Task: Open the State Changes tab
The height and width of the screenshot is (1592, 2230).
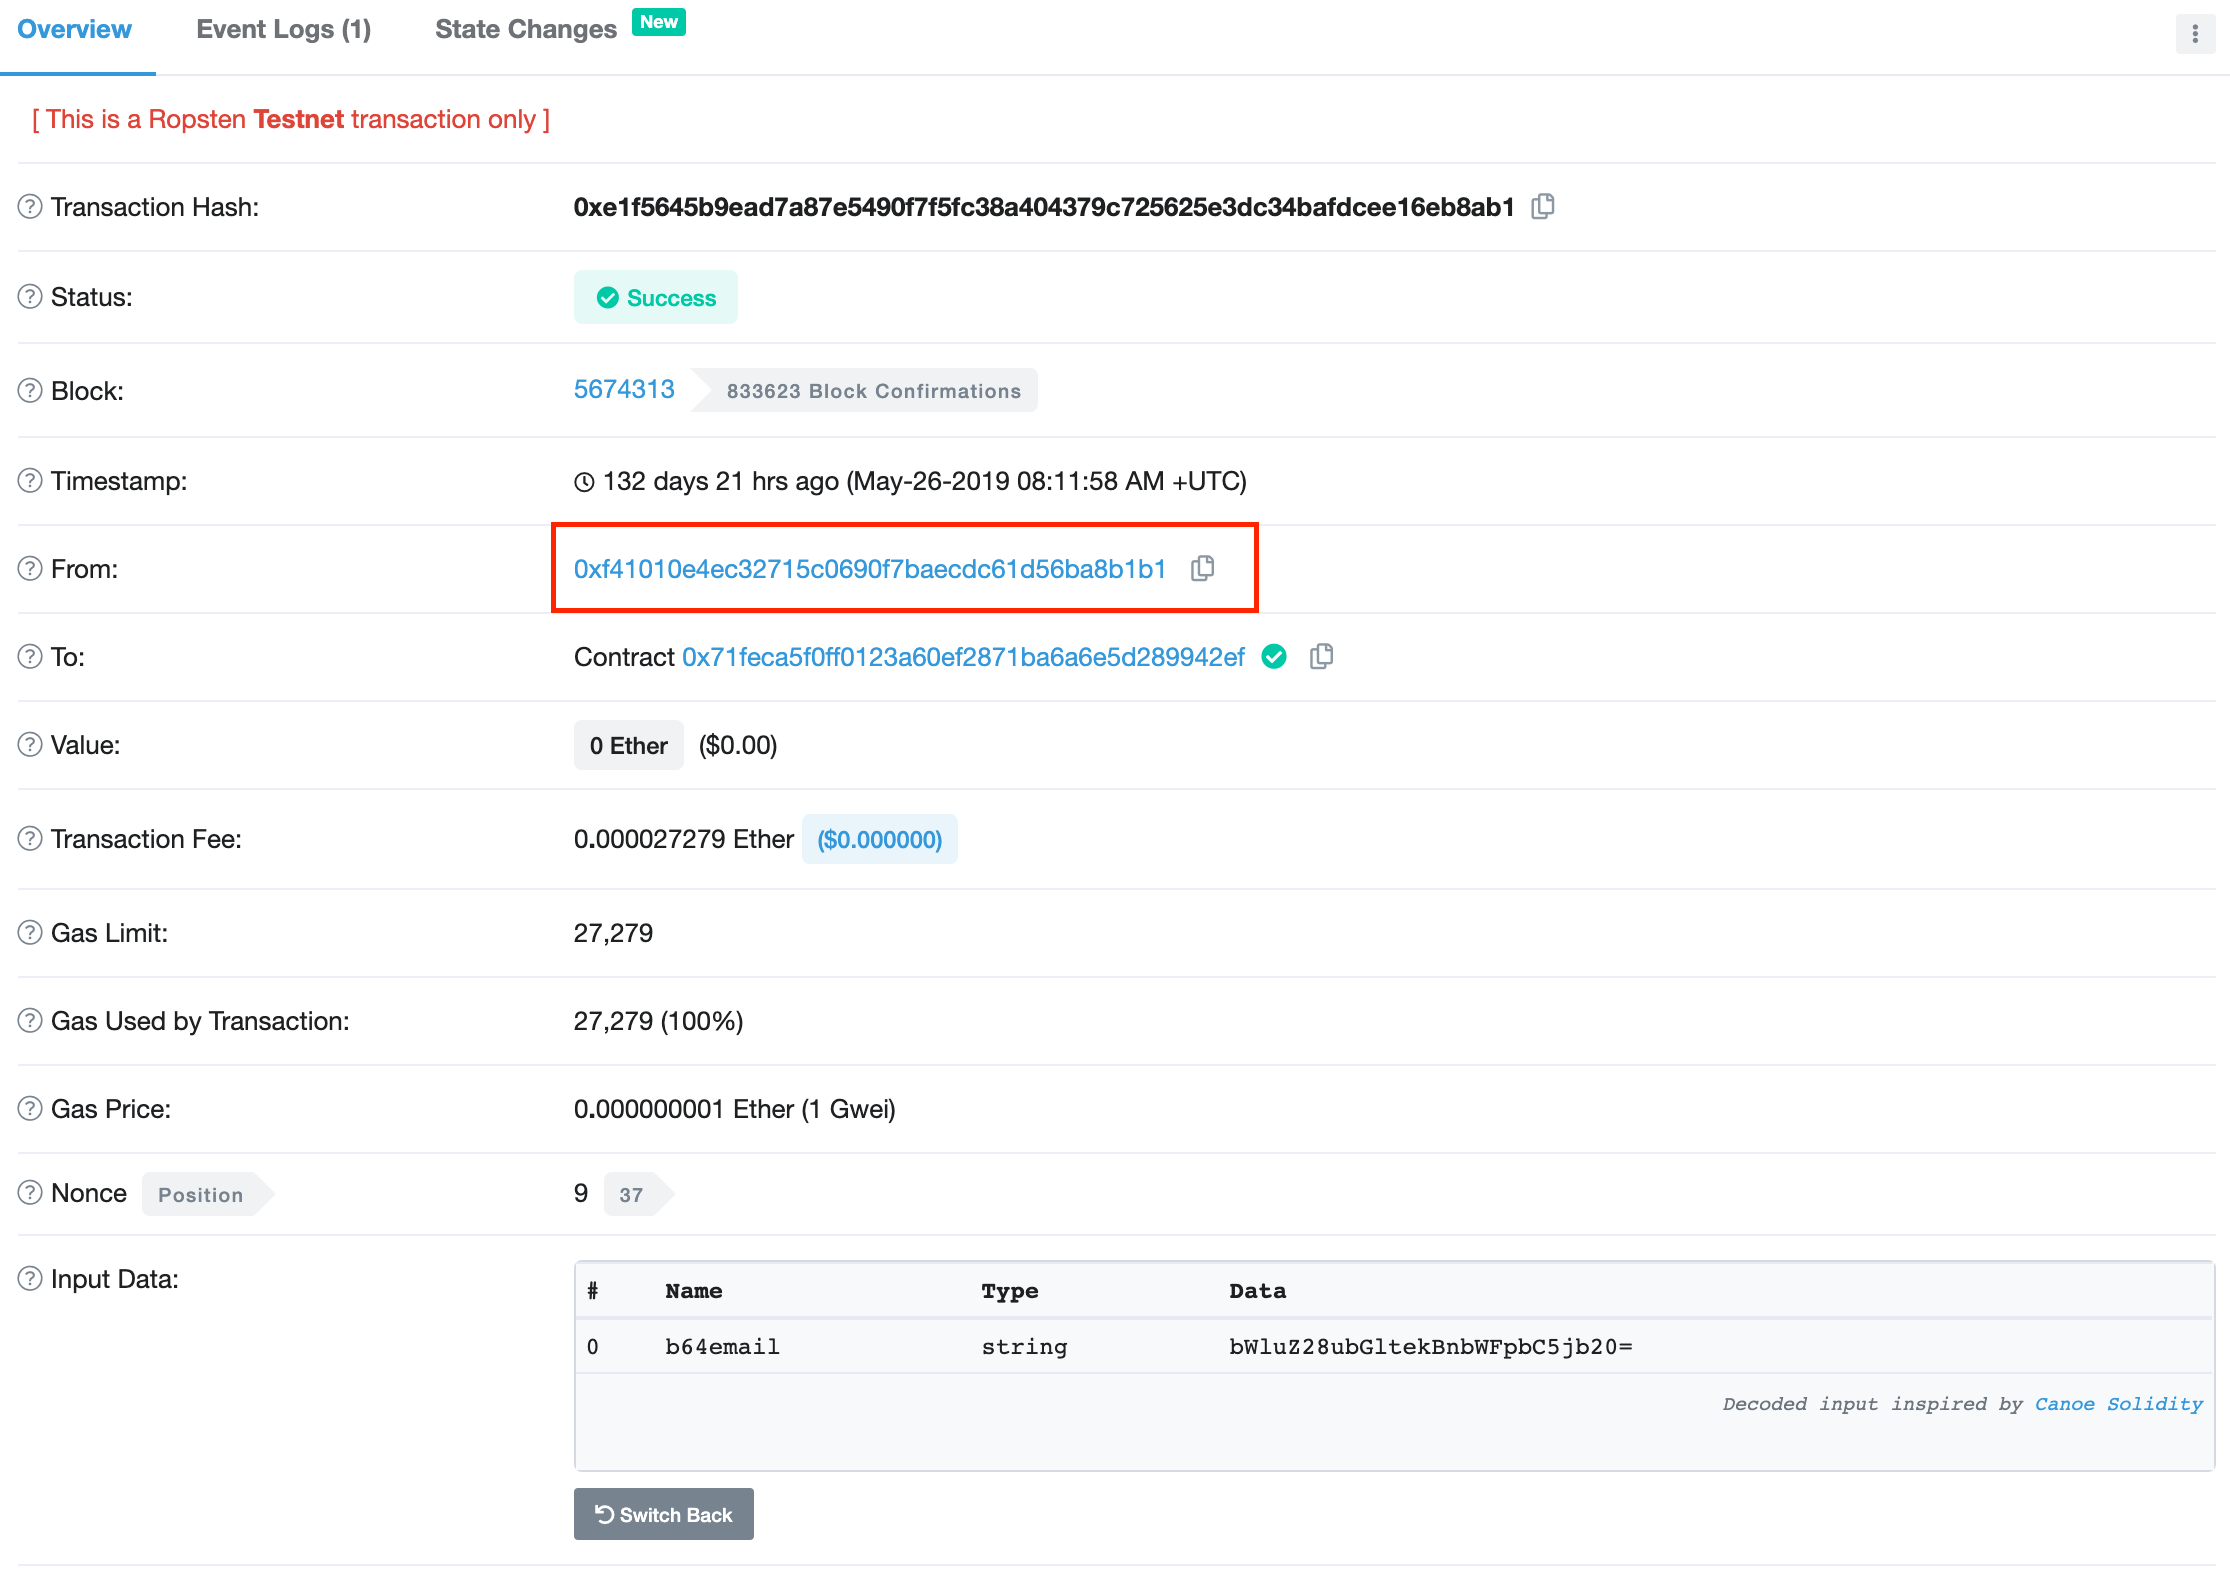Action: coord(526,30)
